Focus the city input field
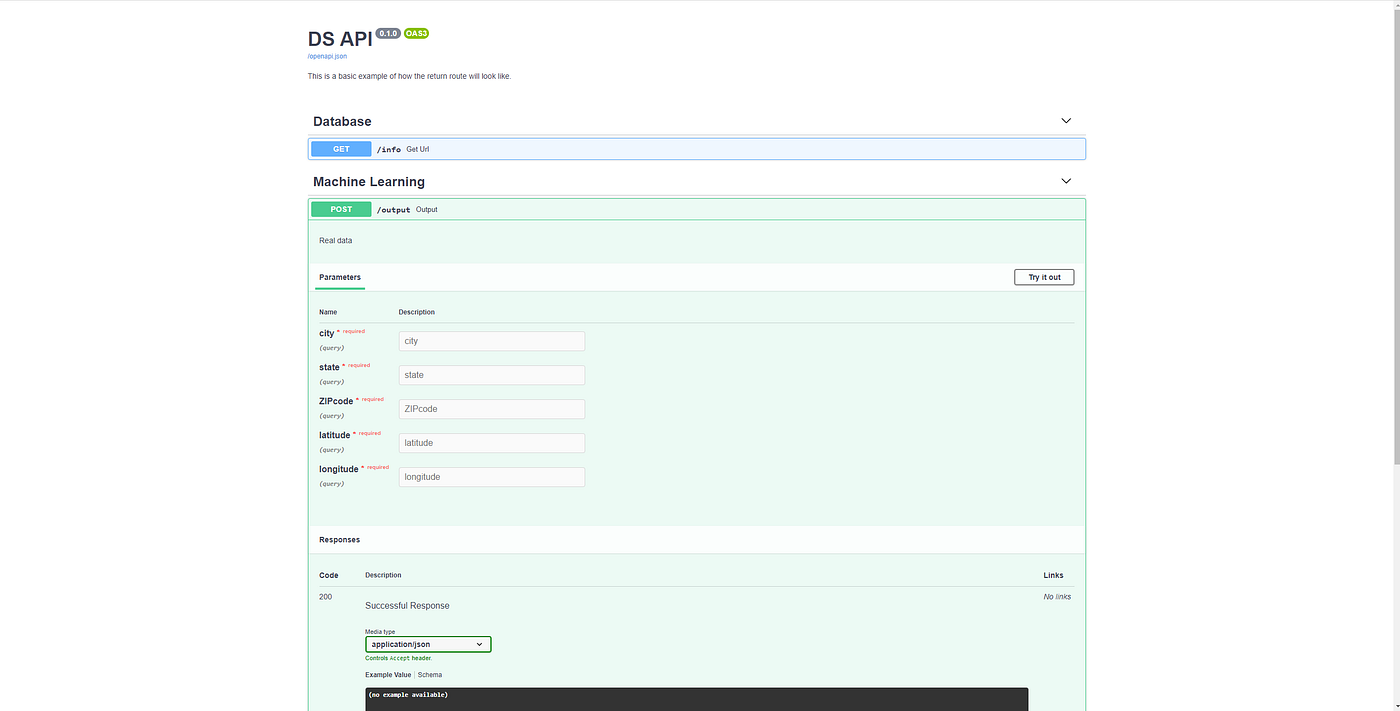The image size is (1400, 711). [x=492, y=341]
